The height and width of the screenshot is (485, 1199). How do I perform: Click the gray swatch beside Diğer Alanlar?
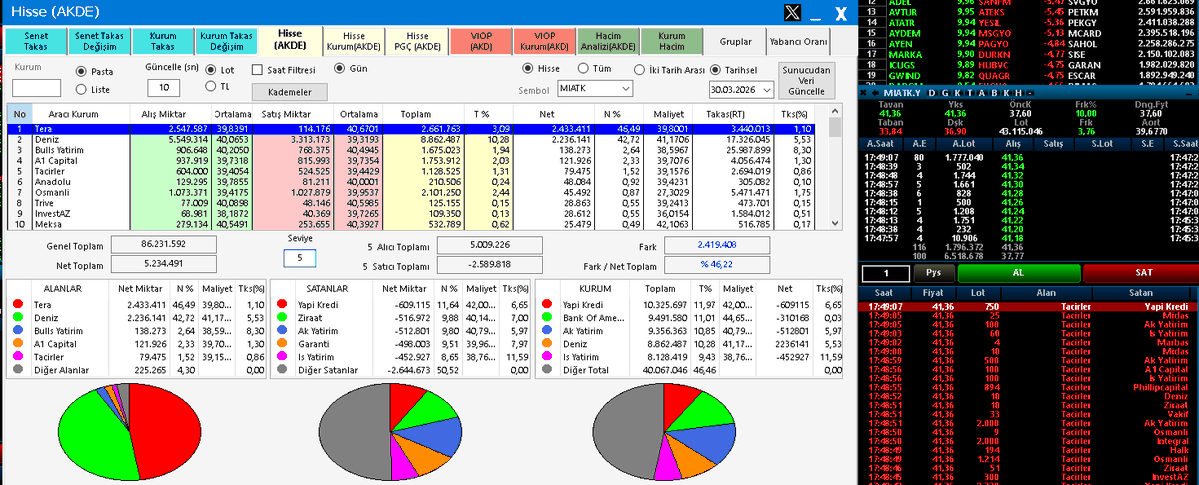pos(18,370)
